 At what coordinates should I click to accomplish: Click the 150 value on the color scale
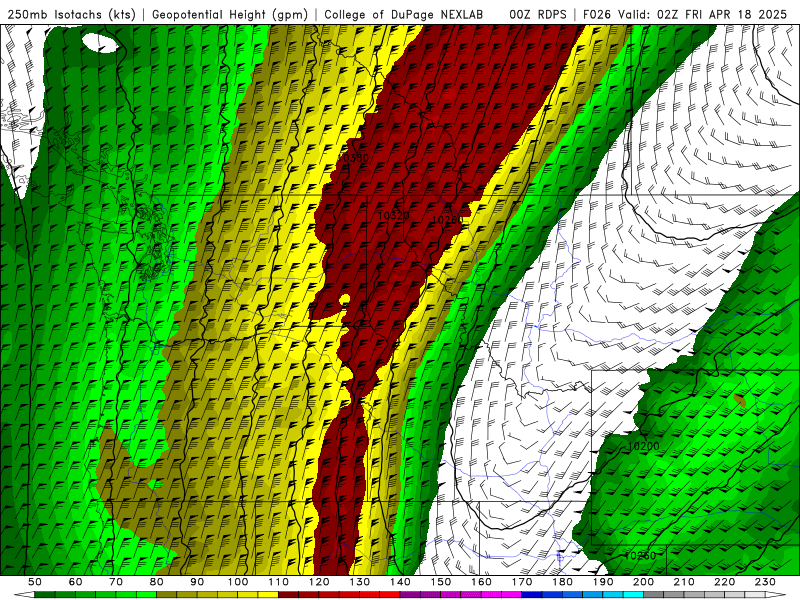coord(441,582)
